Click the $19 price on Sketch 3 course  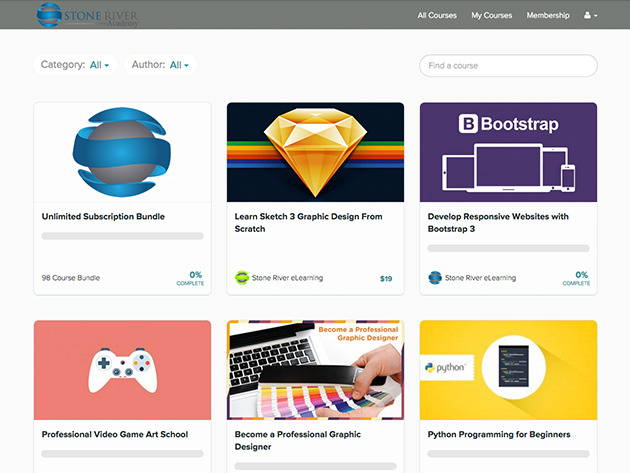click(386, 278)
